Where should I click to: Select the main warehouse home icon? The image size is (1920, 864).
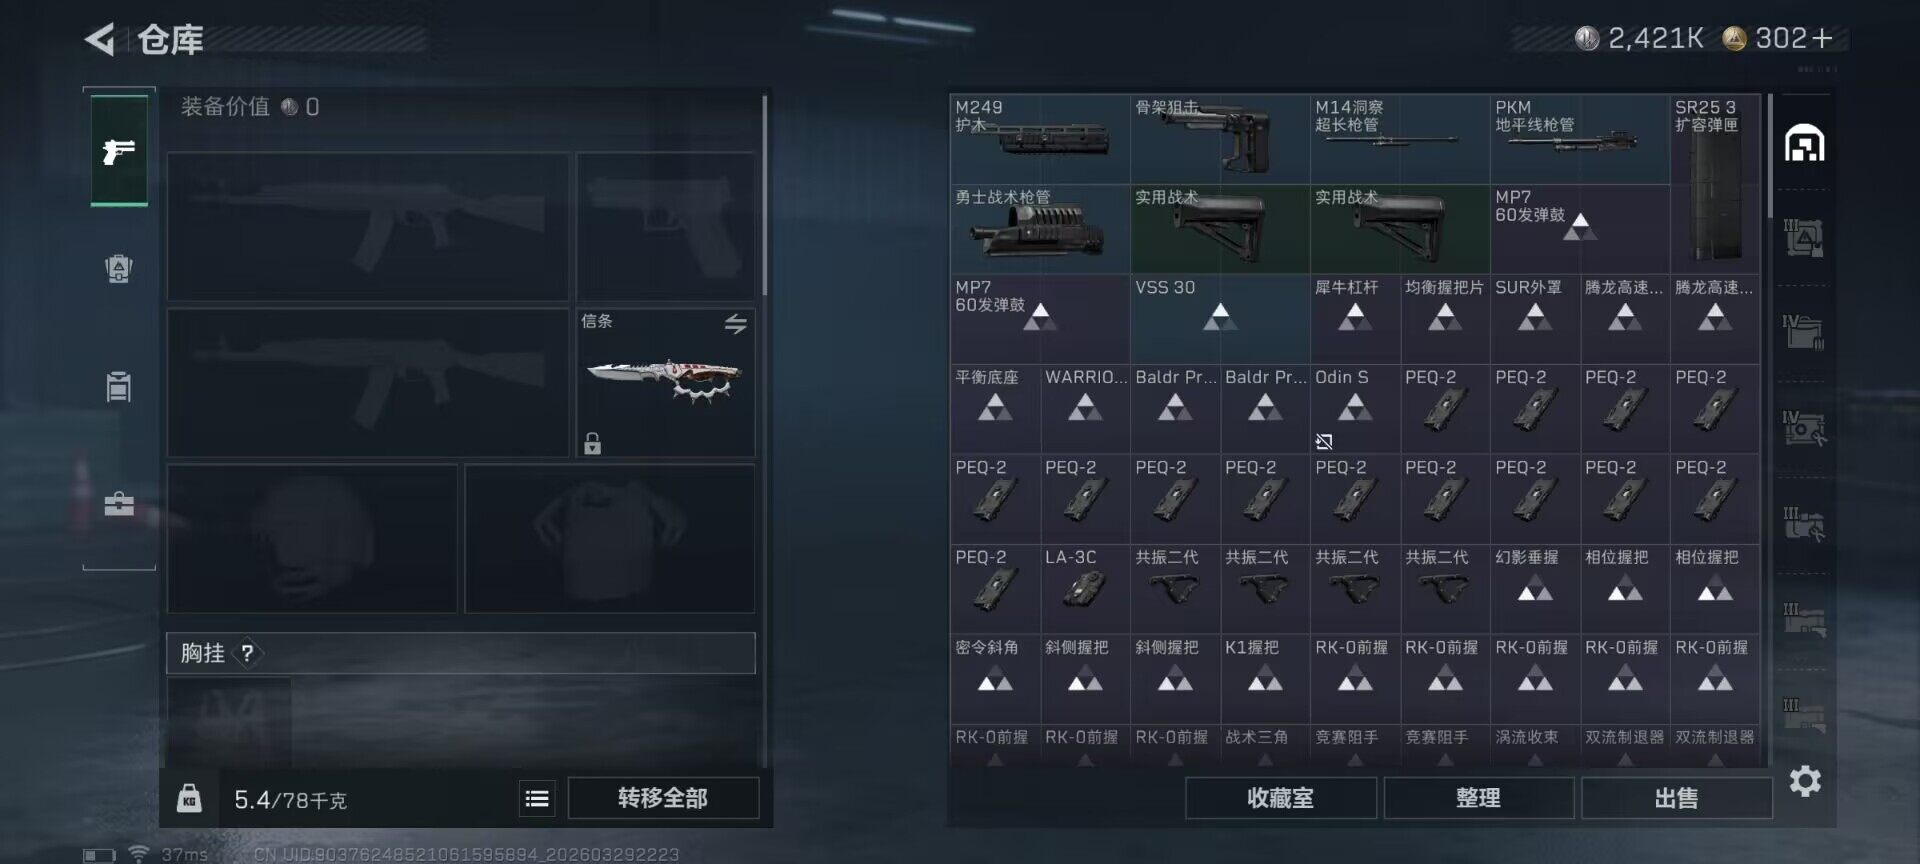(1805, 143)
